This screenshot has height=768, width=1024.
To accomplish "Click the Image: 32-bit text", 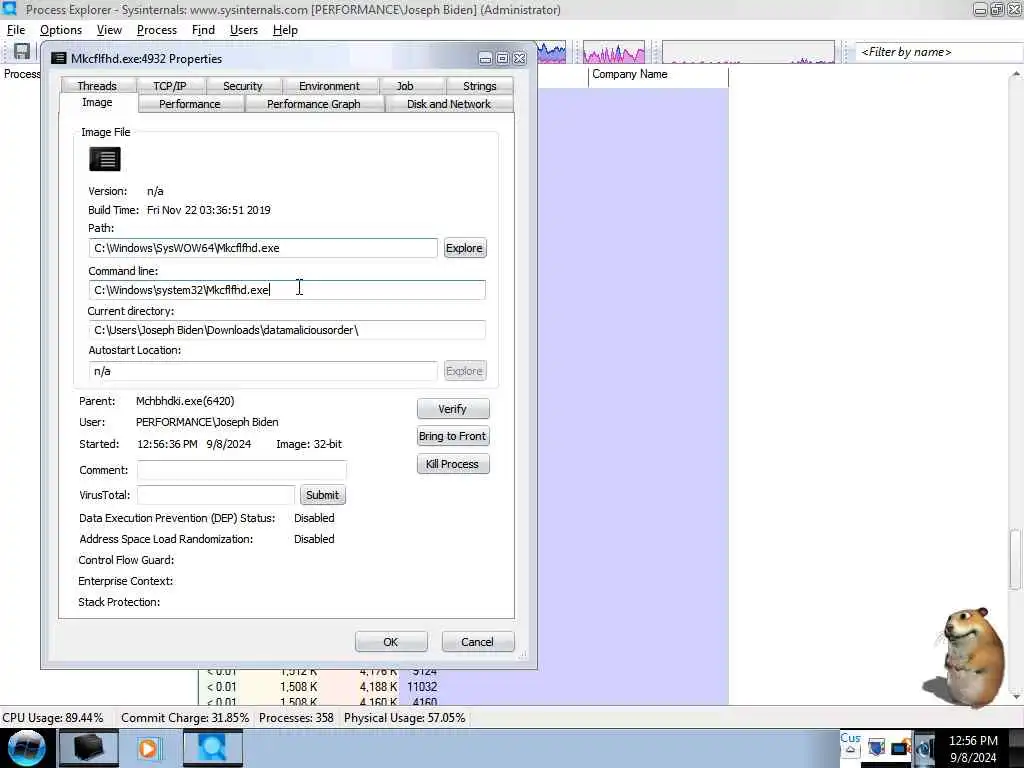I will click(309, 444).
